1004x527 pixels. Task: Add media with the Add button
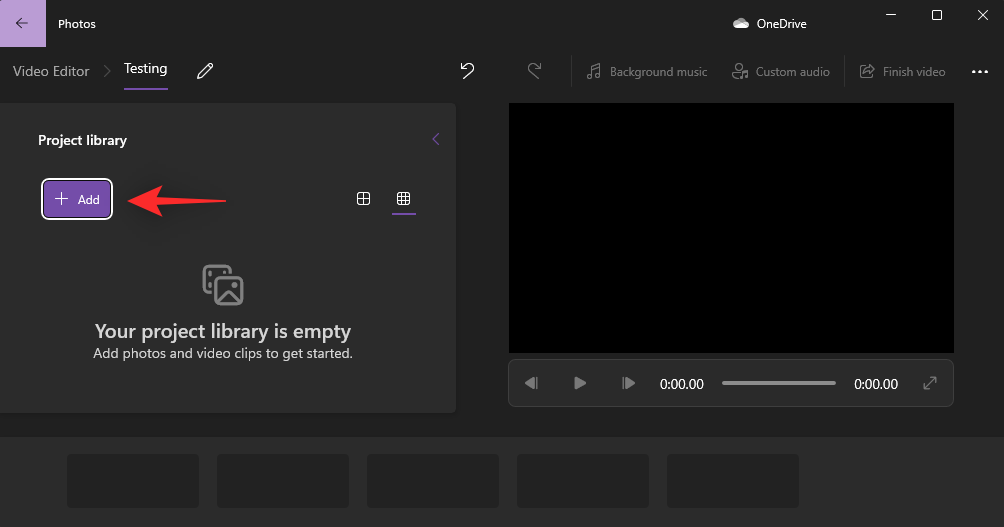(x=77, y=199)
